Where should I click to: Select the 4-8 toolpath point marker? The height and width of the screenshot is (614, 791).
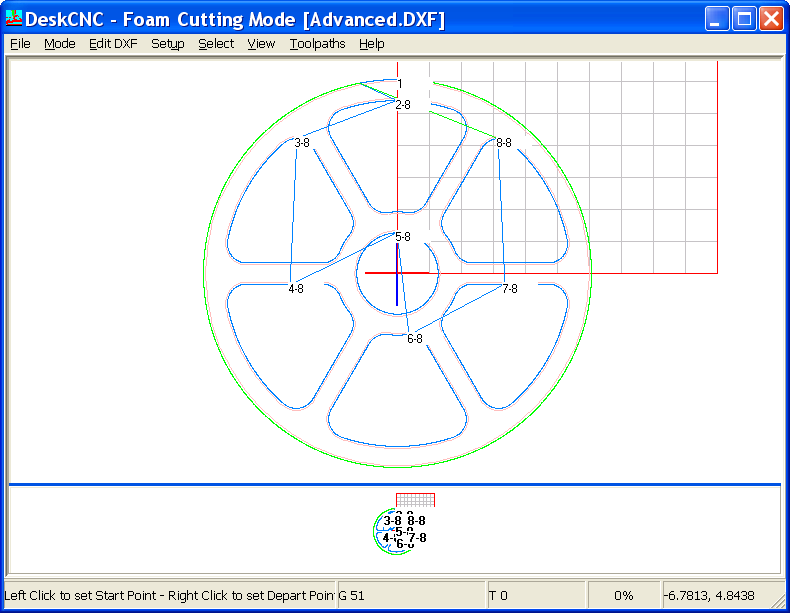(x=296, y=289)
